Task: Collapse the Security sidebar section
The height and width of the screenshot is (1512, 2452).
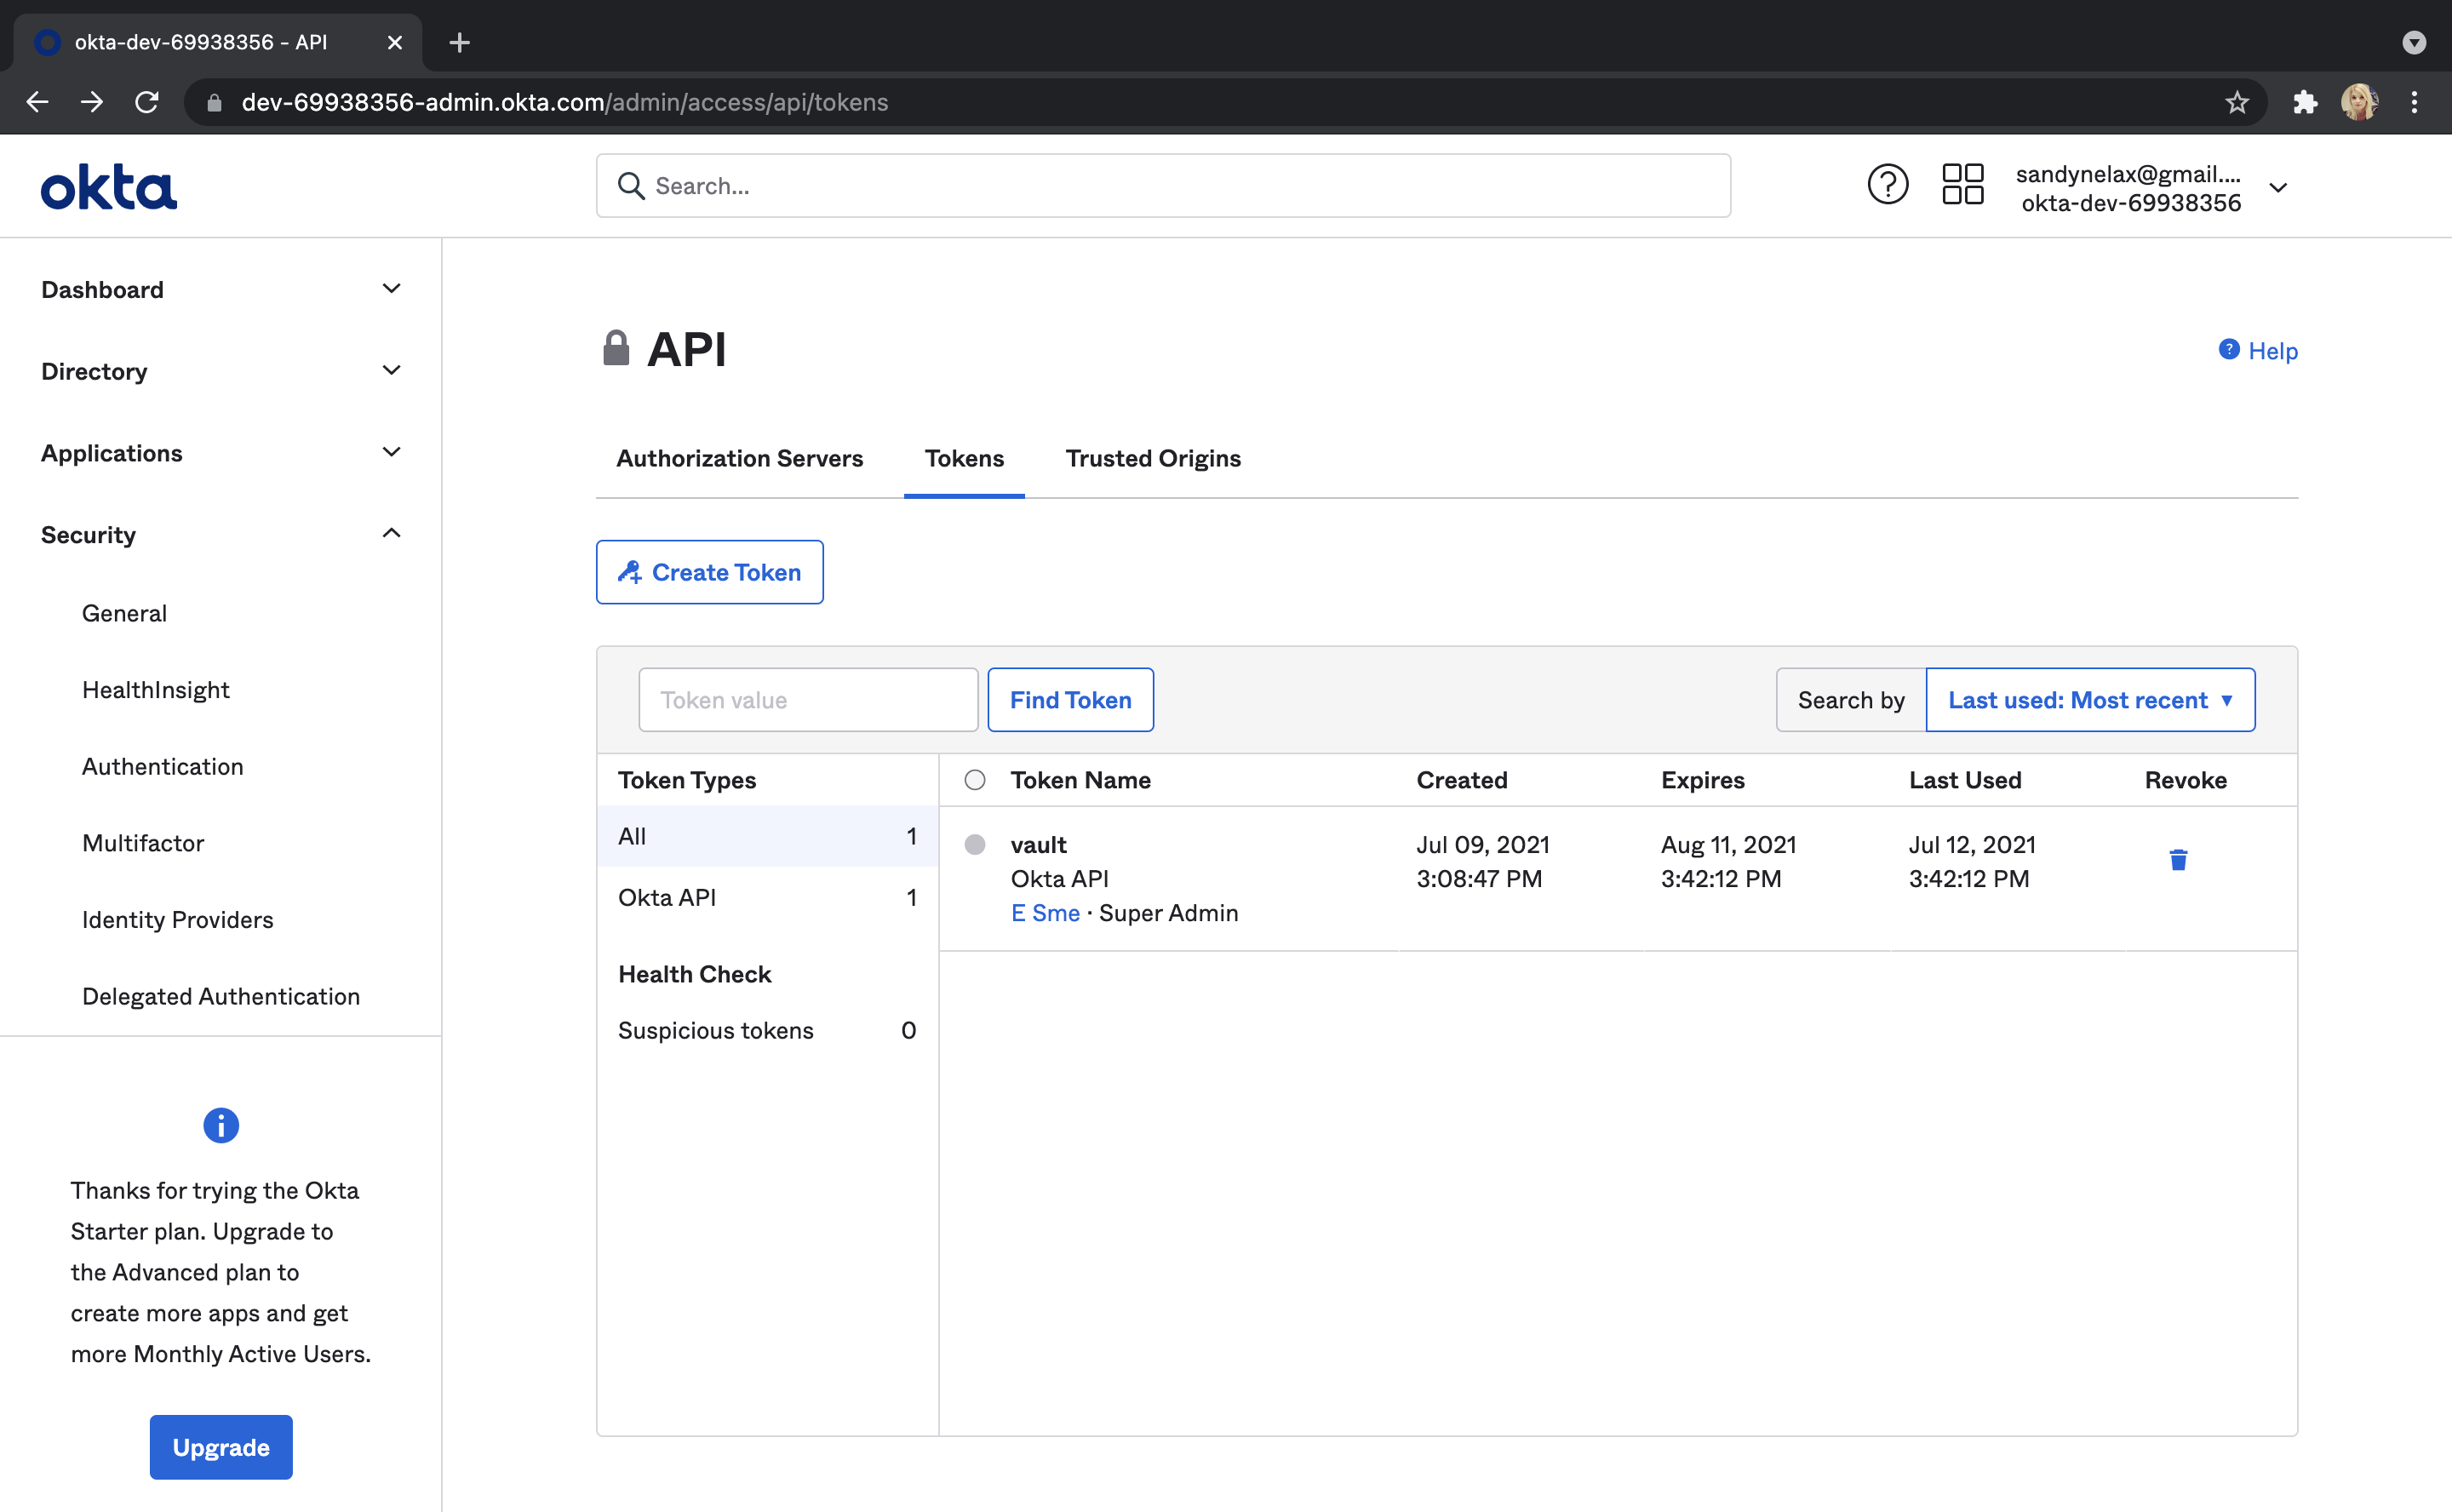Action: click(391, 534)
